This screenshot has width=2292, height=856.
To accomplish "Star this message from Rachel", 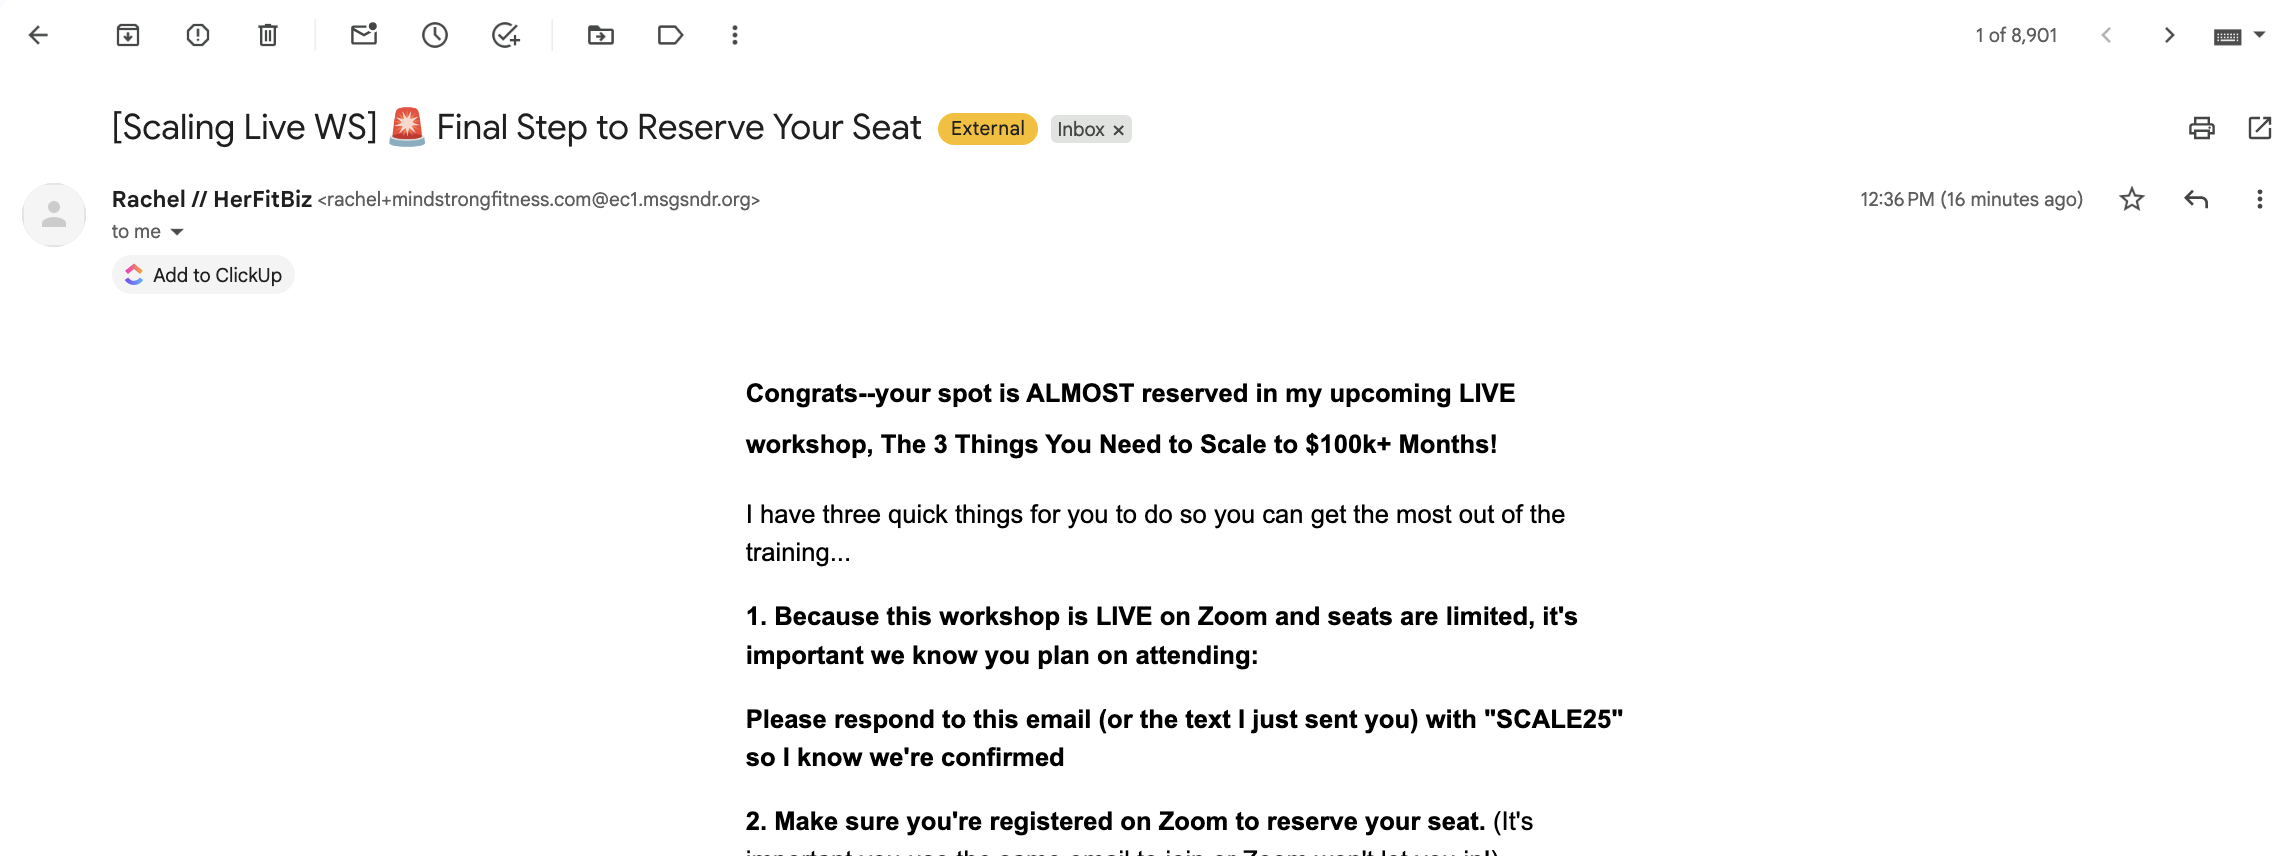I will point(2132,200).
